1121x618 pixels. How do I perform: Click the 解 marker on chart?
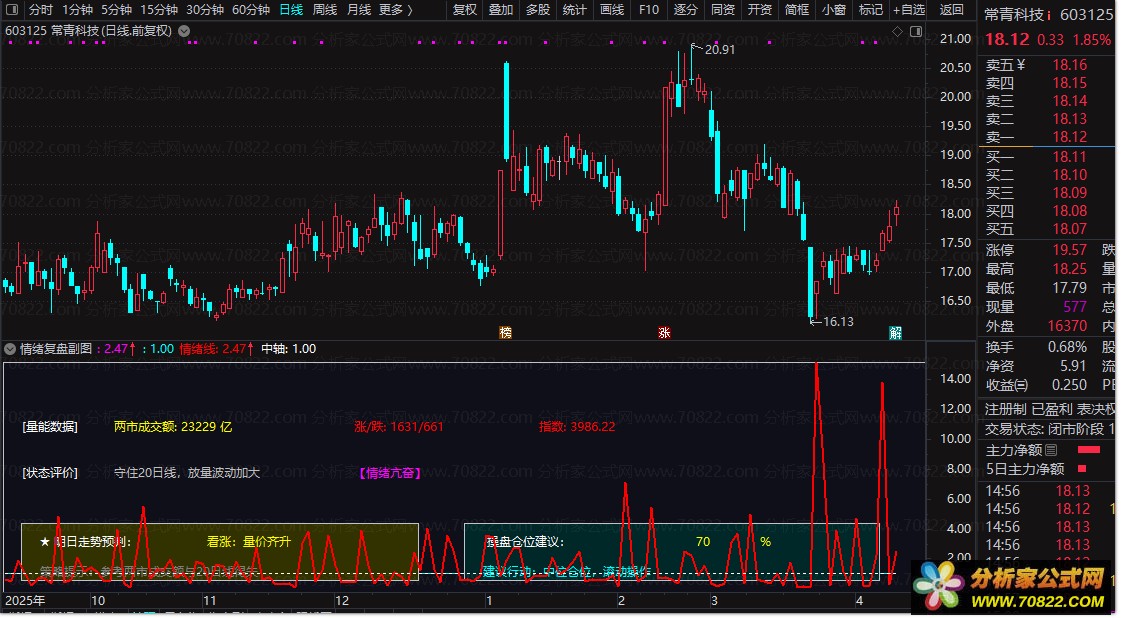[x=895, y=333]
